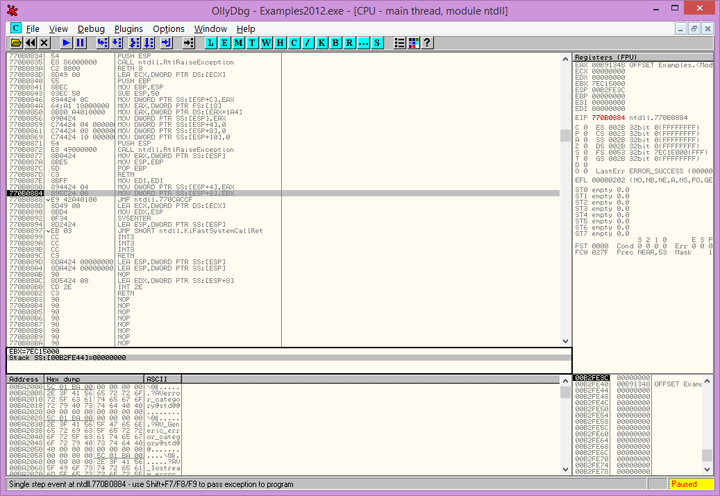Click disassembly pane scrollbar thumb
The height and width of the screenshot is (496, 720).
click(x=565, y=136)
